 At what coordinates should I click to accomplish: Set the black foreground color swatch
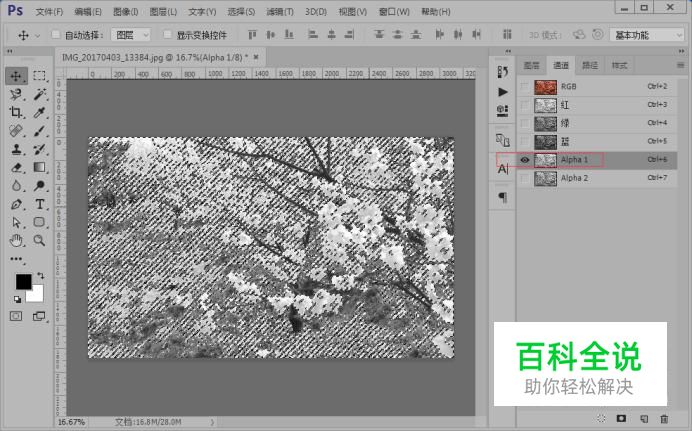23,281
